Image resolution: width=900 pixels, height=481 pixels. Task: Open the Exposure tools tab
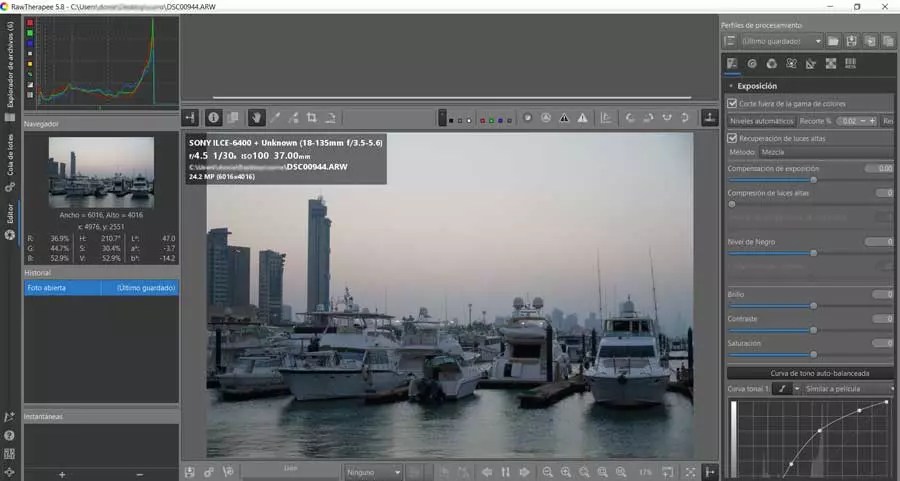tap(732, 64)
